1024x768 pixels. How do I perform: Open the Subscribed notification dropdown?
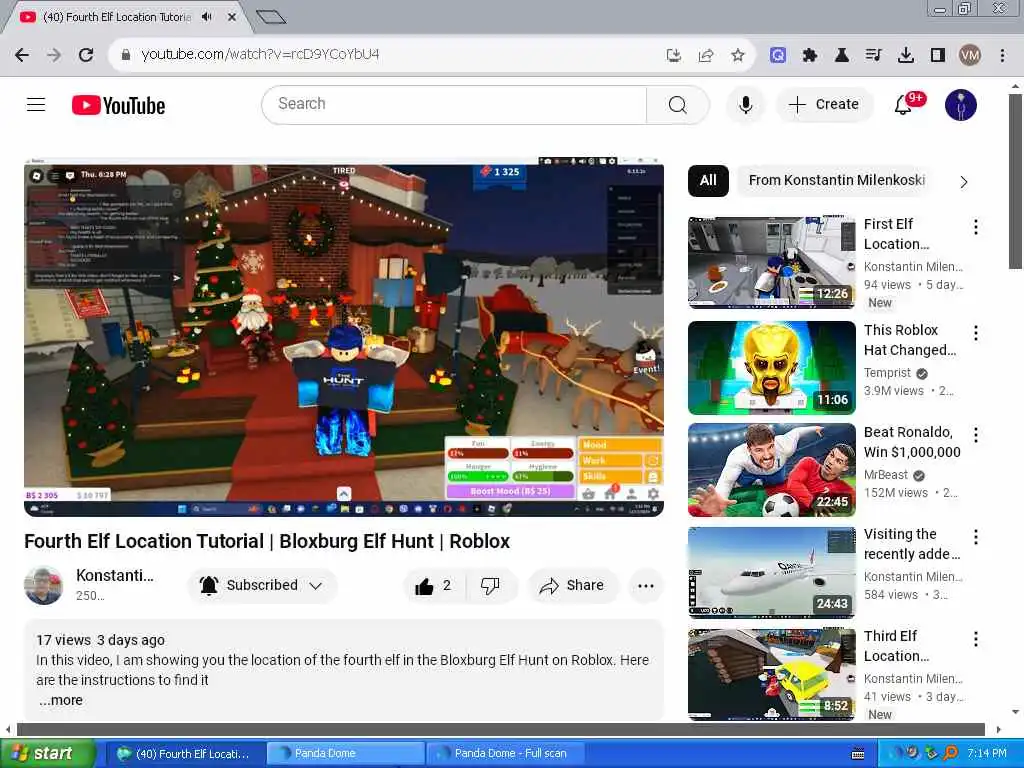262,585
